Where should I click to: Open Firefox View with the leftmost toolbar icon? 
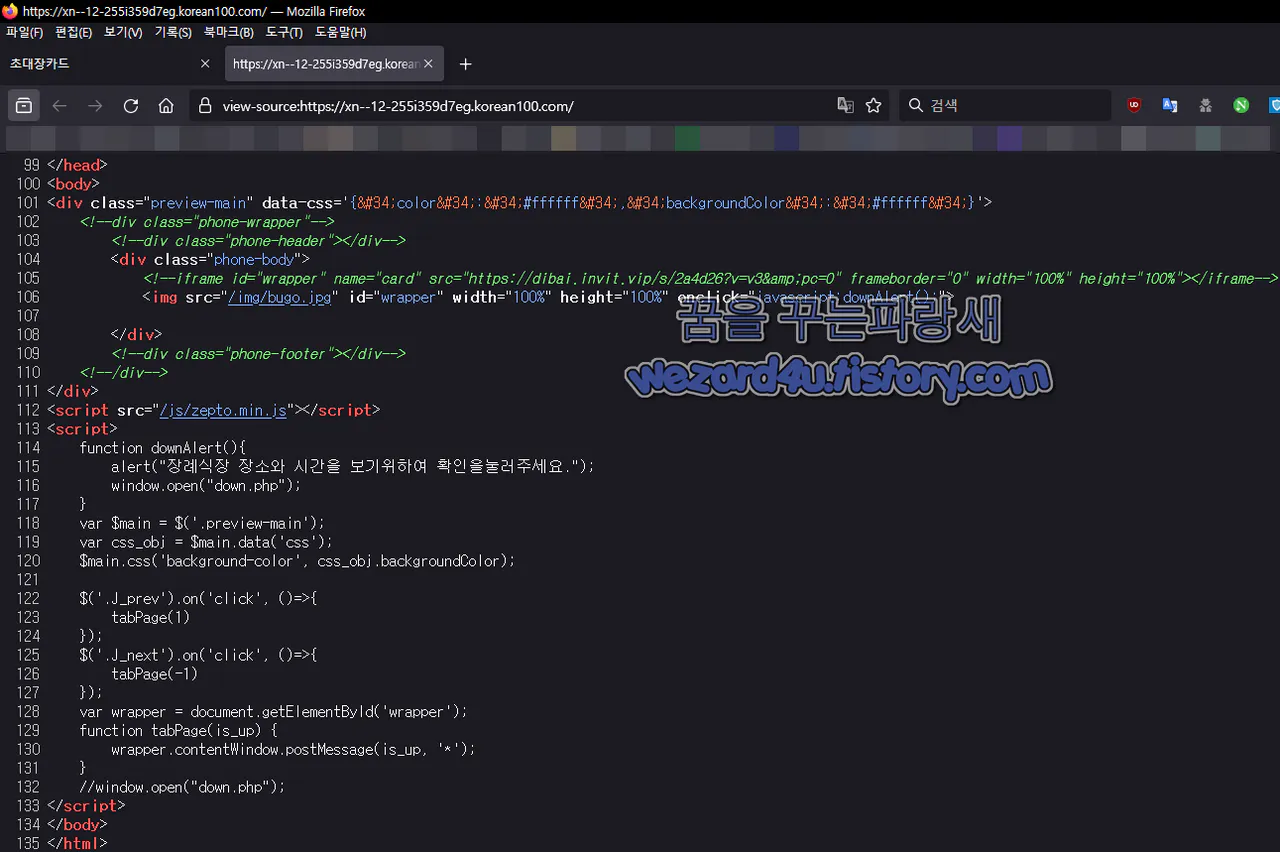[23, 105]
